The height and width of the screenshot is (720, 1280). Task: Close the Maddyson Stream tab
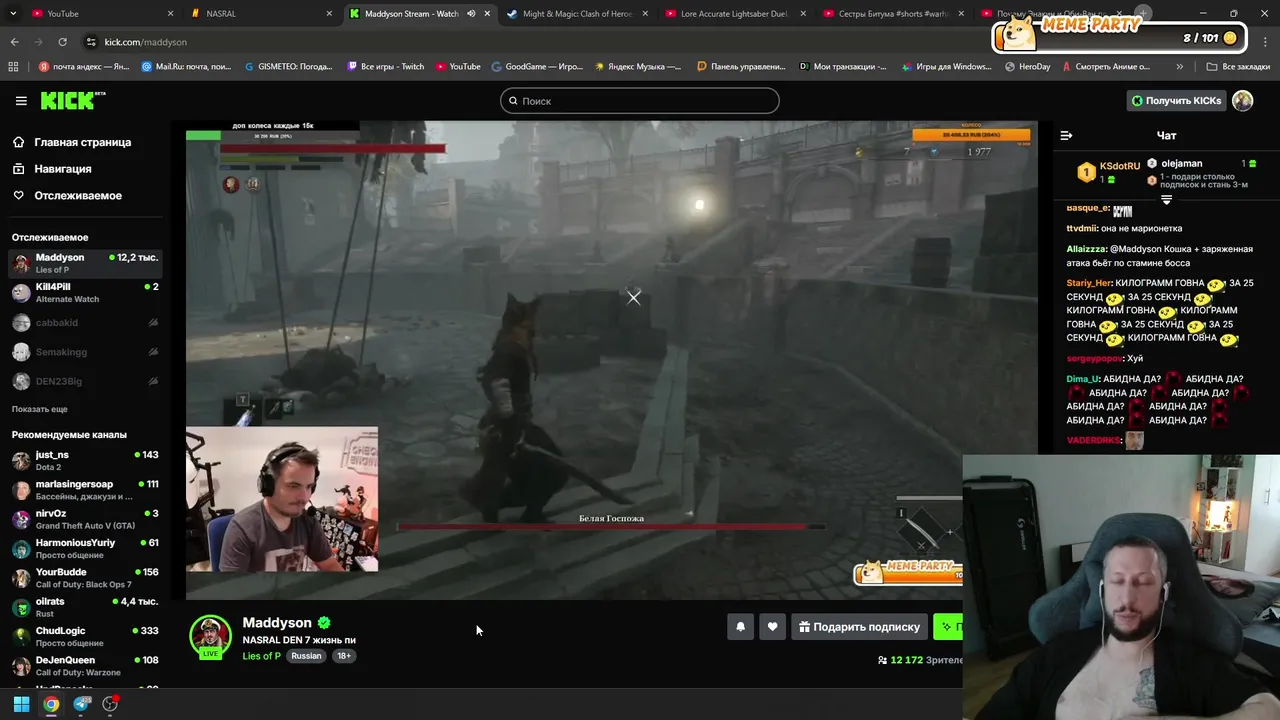(487, 14)
